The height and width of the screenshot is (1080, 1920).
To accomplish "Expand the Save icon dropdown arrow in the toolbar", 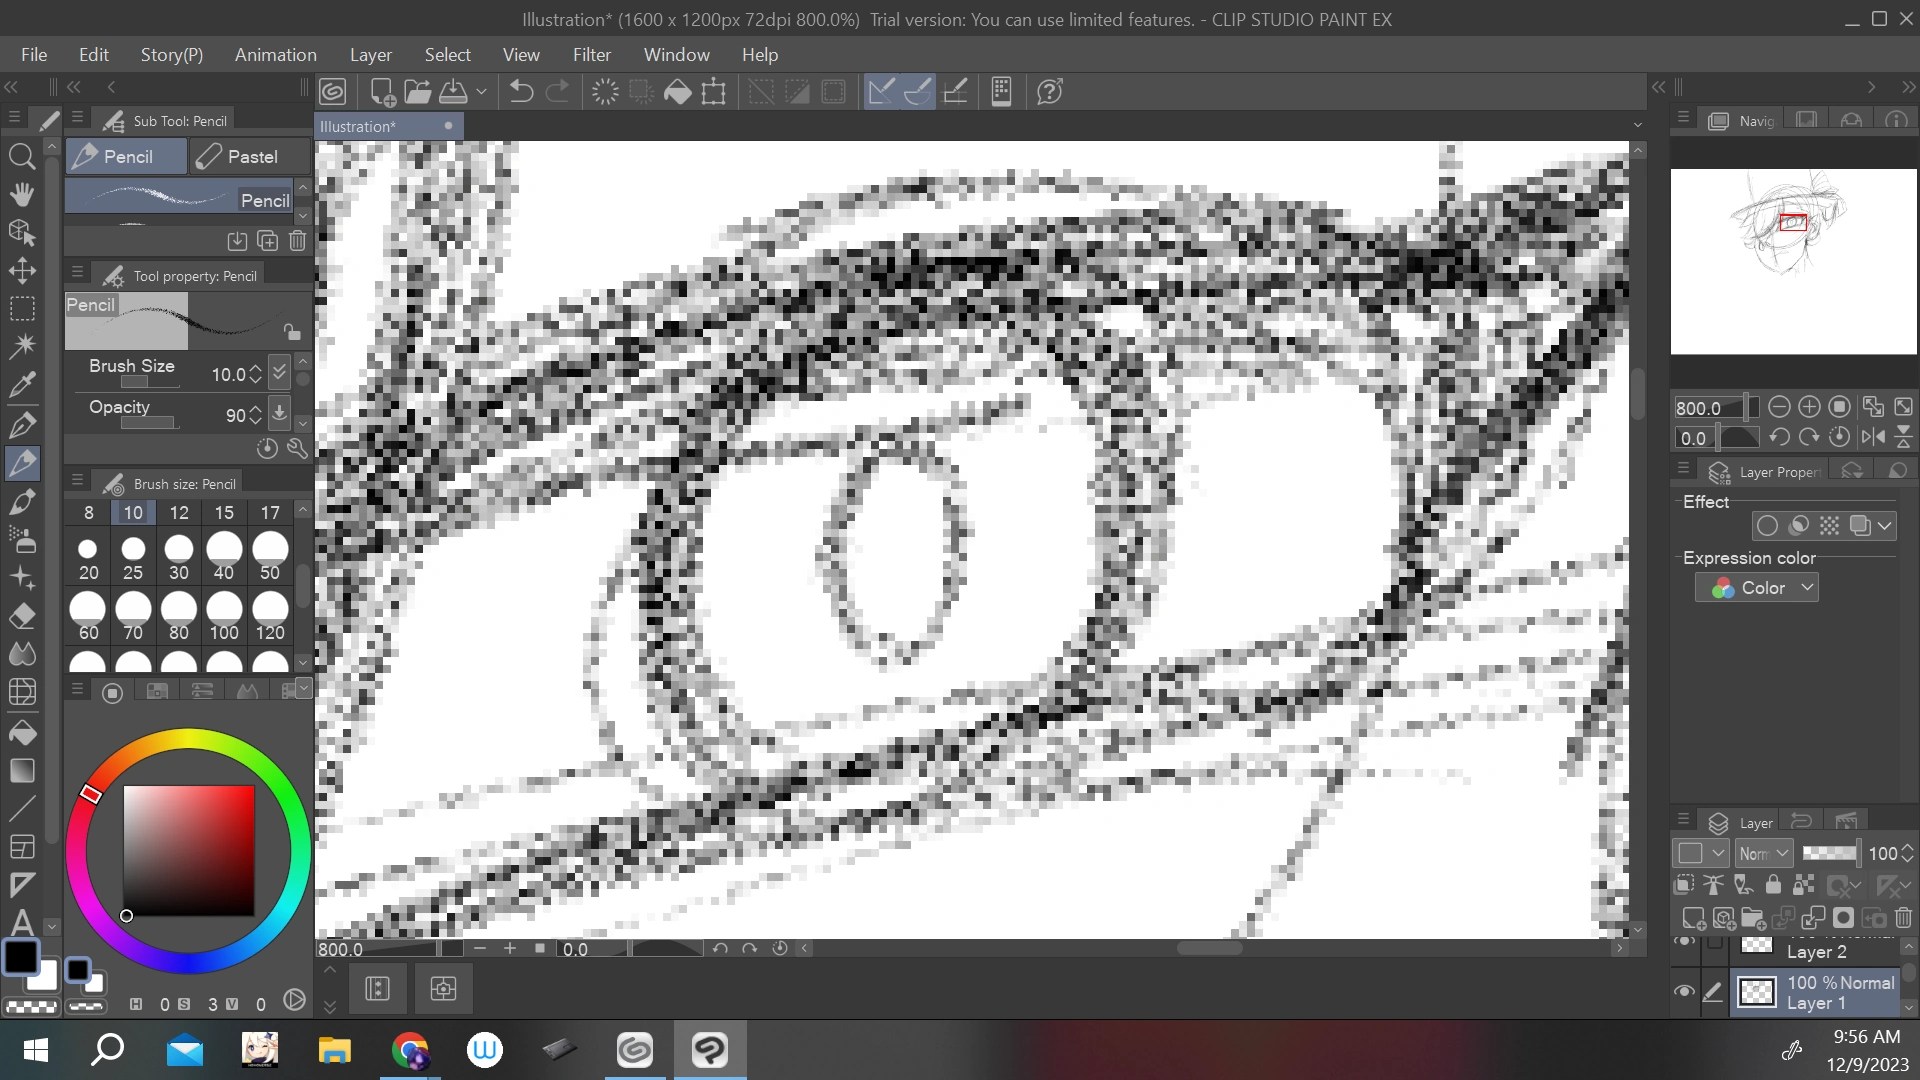I will [481, 91].
